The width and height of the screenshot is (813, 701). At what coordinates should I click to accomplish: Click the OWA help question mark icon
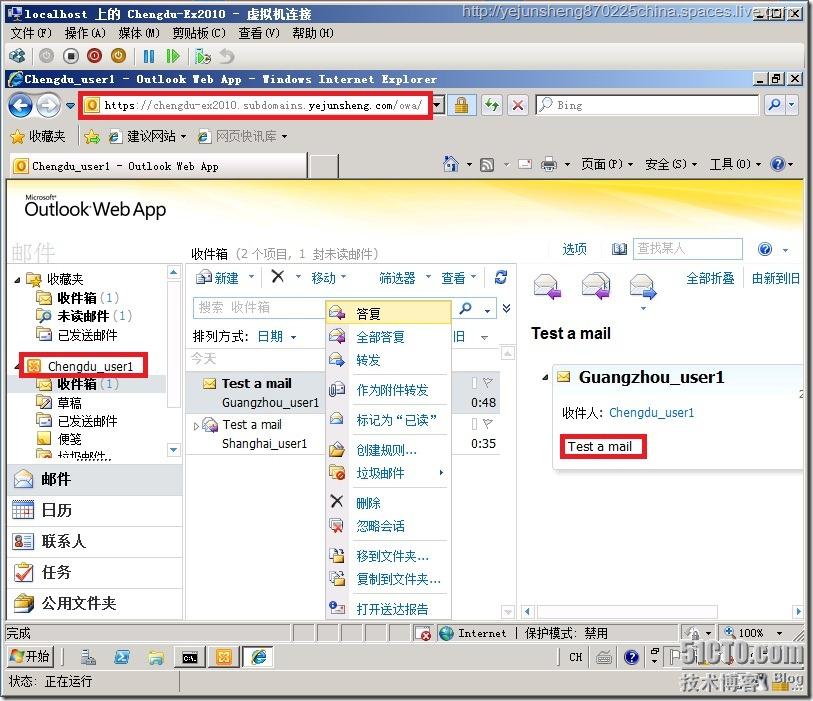click(x=765, y=249)
